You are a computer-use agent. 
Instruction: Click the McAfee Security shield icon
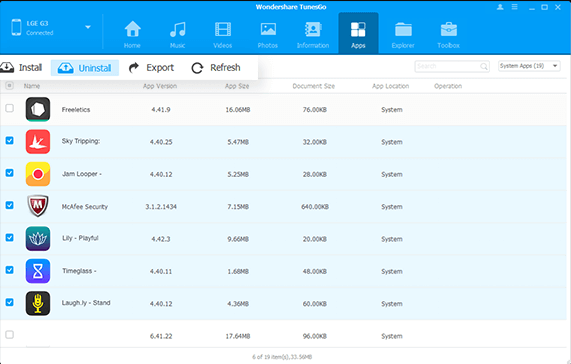point(38,206)
